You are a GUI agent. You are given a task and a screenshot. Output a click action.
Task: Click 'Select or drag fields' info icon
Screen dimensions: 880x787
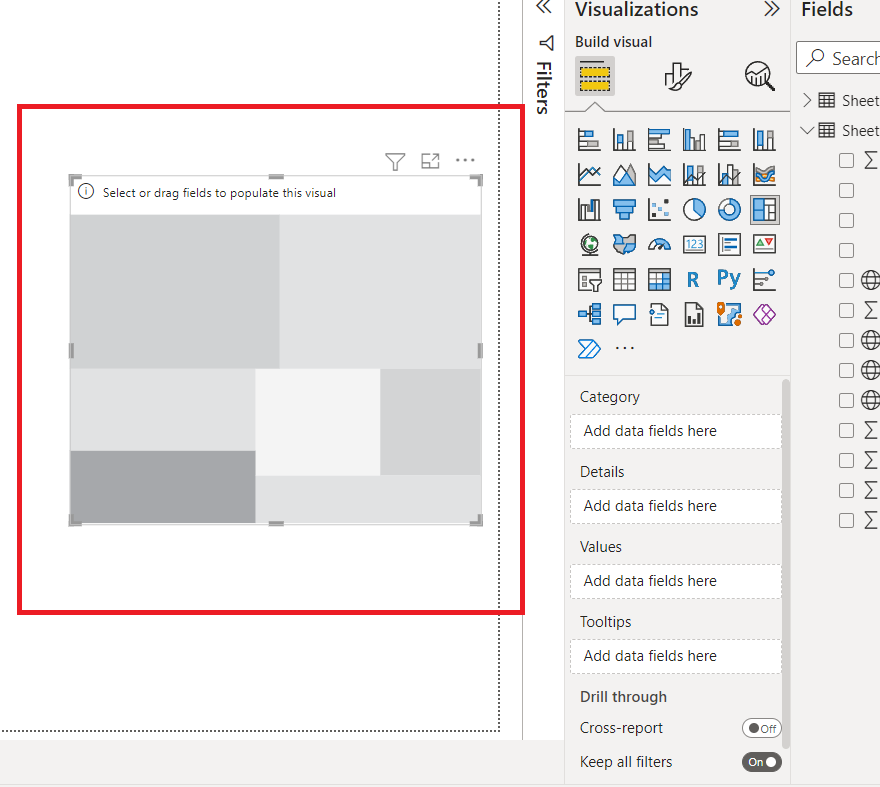(x=86, y=191)
